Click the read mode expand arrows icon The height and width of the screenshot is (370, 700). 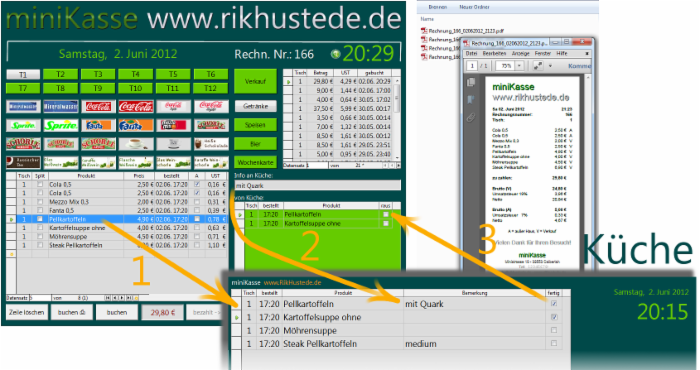[538, 65]
